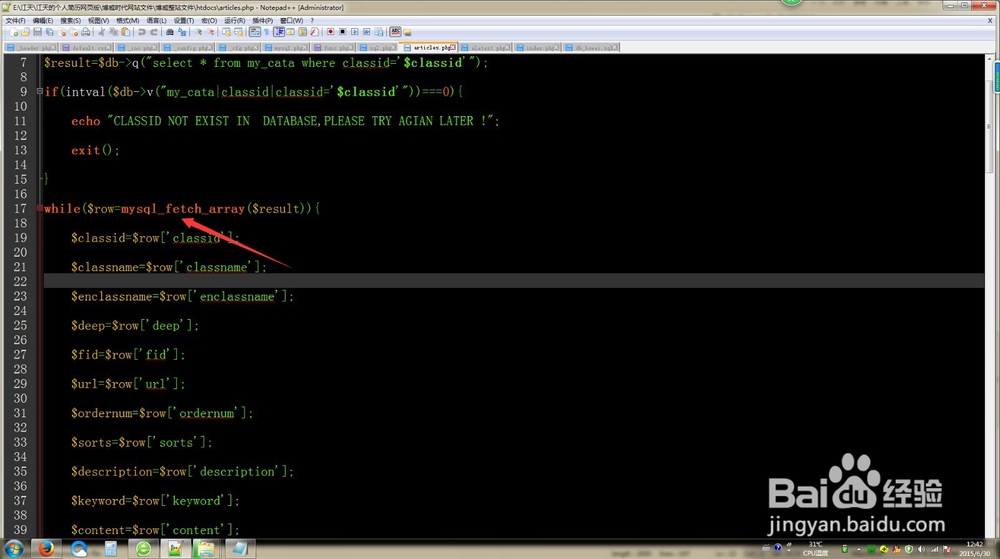
Task: Click on mysql_fetch_array in line 17
Action: point(182,208)
